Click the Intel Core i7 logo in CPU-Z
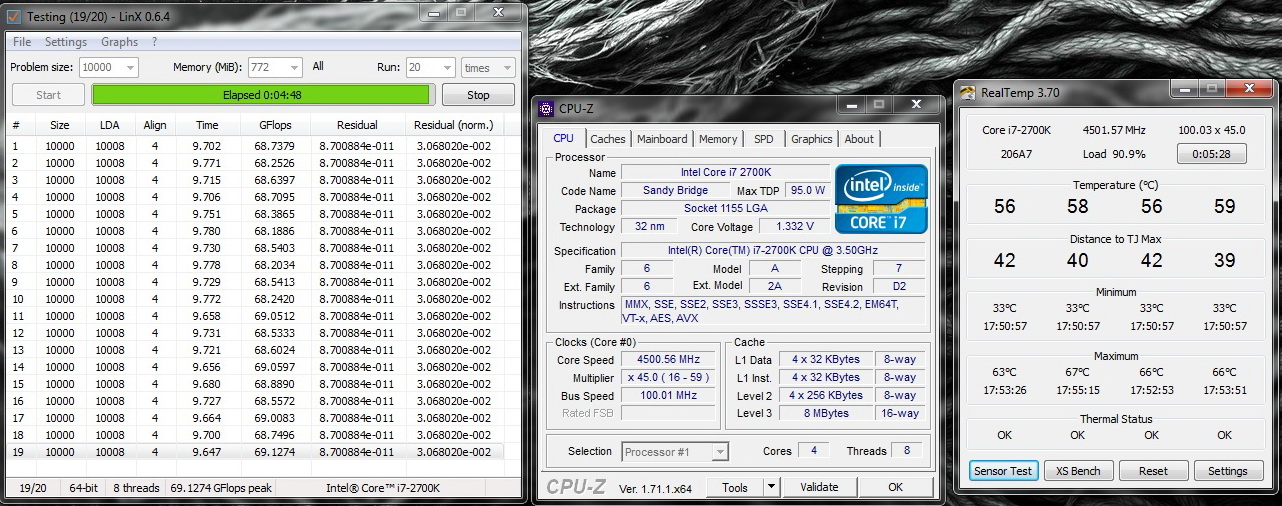The height and width of the screenshot is (506, 1282). [881, 199]
